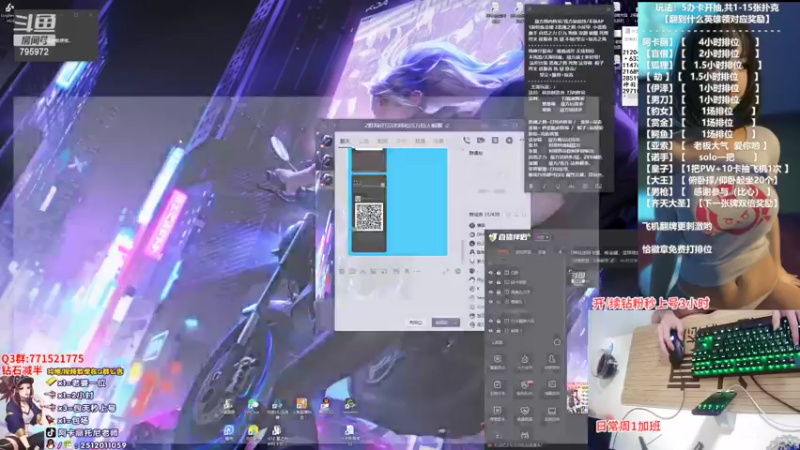Toggle eye visibility of top source in streaming assistant
The width and height of the screenshot is (800, 450).
coord(491,272)
